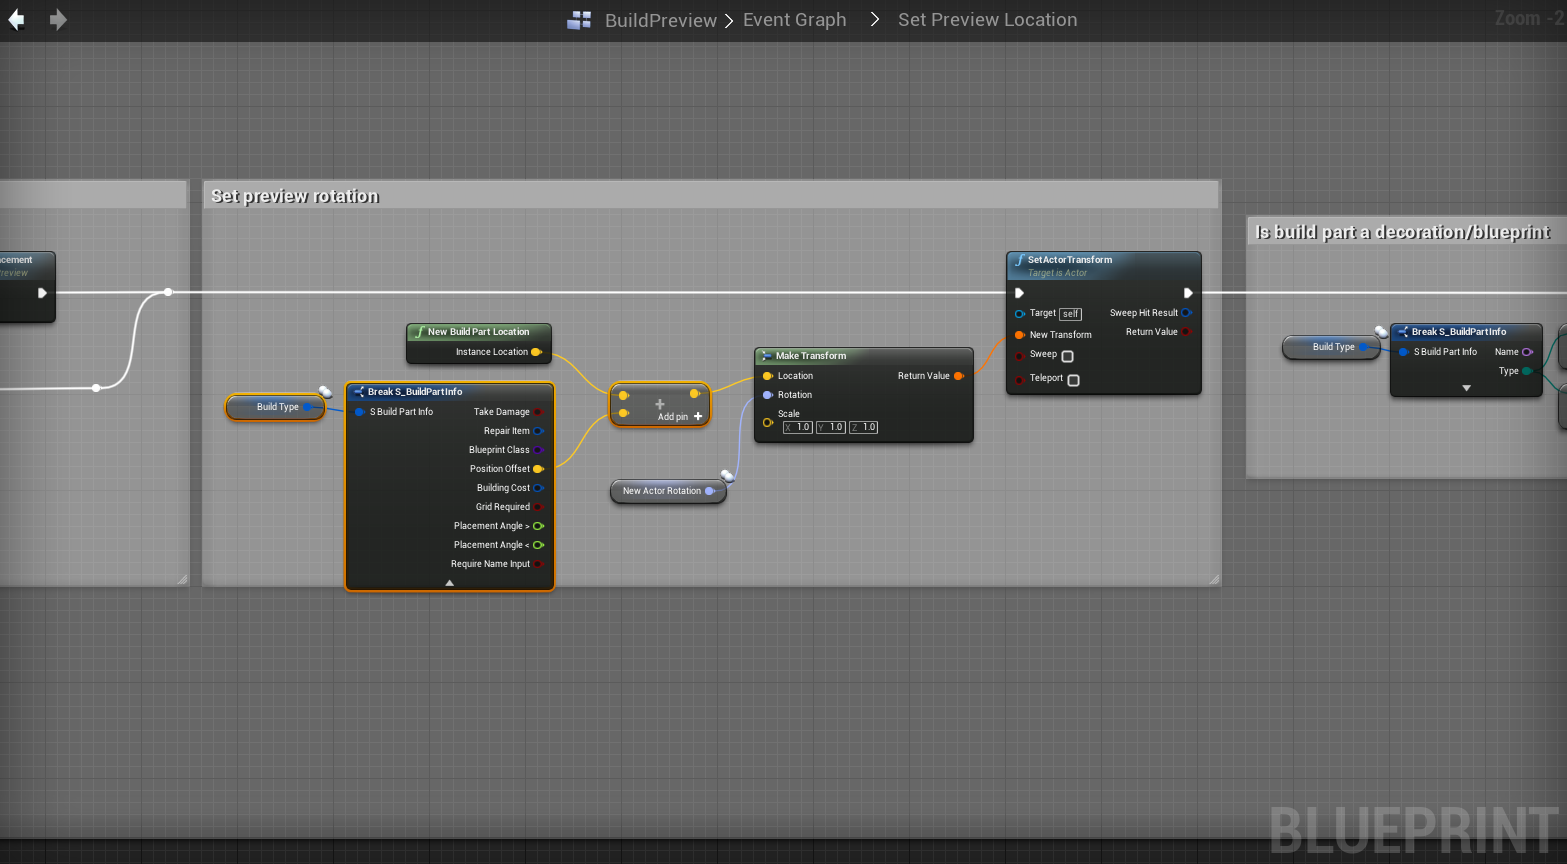Click the SetActorTransform input execution pin

[x=1019, y=293]
